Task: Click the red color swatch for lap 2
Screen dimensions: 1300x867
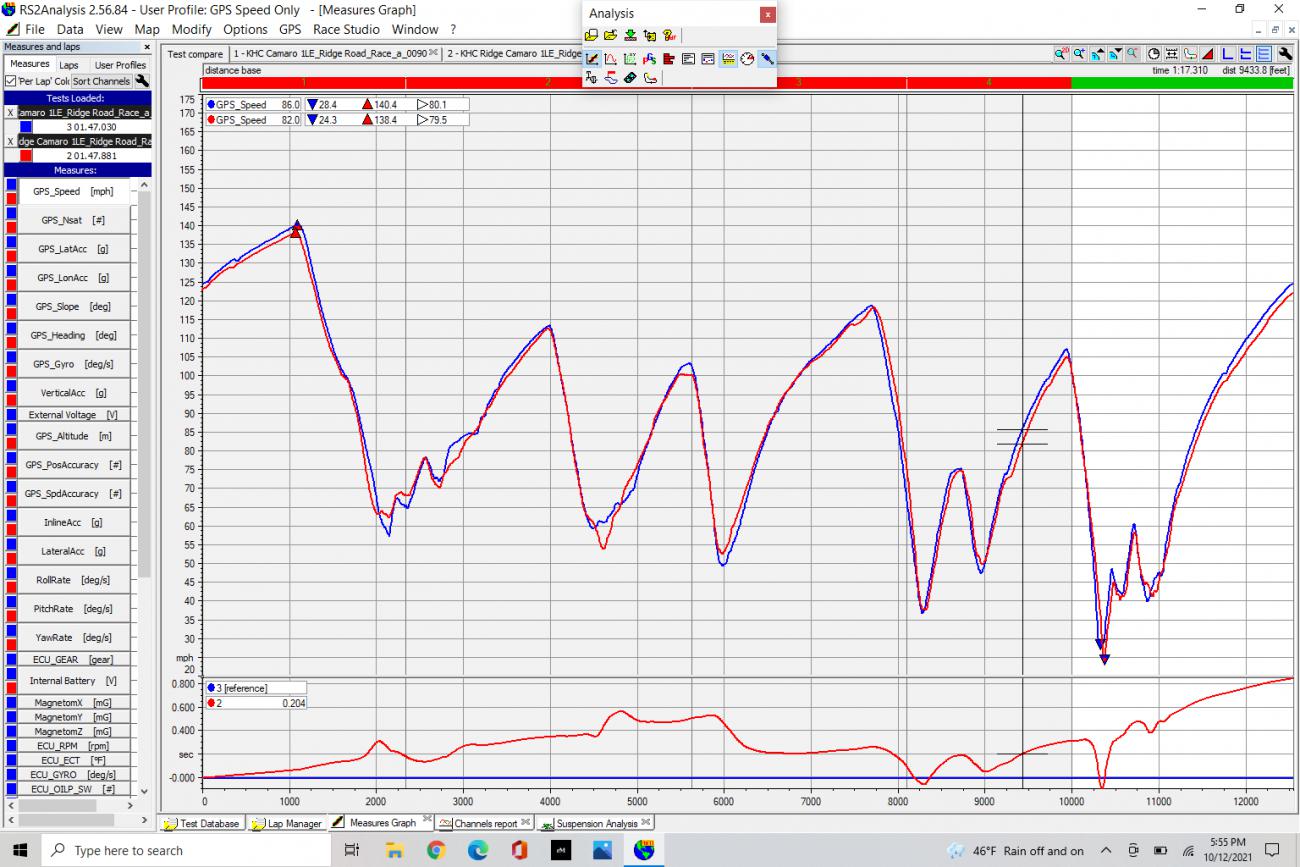Action: 26,155
